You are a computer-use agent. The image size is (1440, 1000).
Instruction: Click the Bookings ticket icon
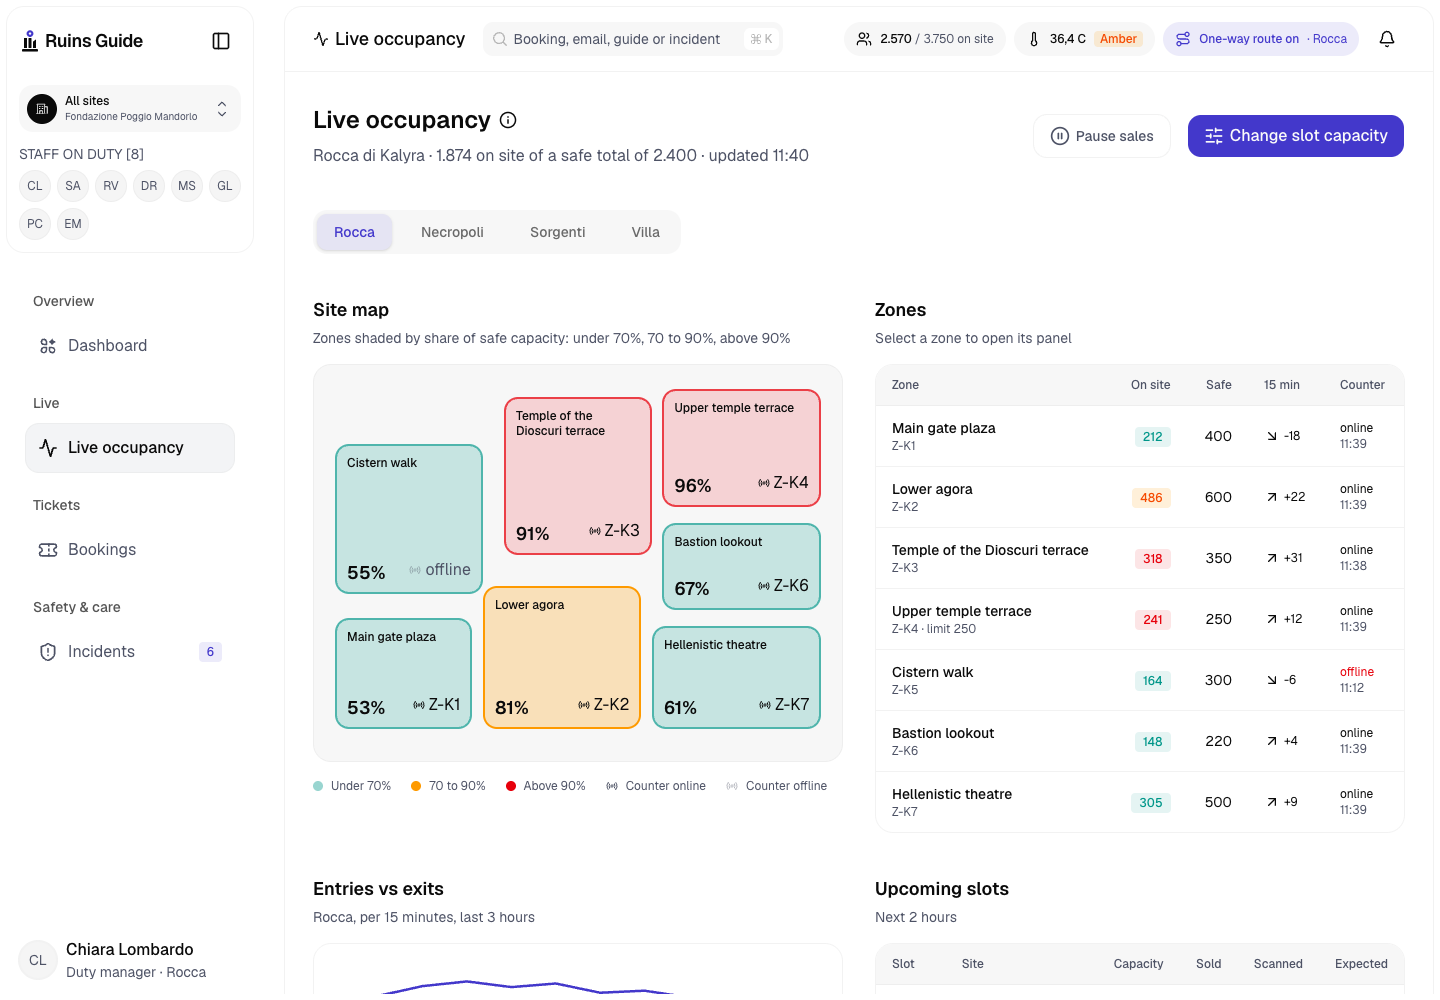pos(48,550)
